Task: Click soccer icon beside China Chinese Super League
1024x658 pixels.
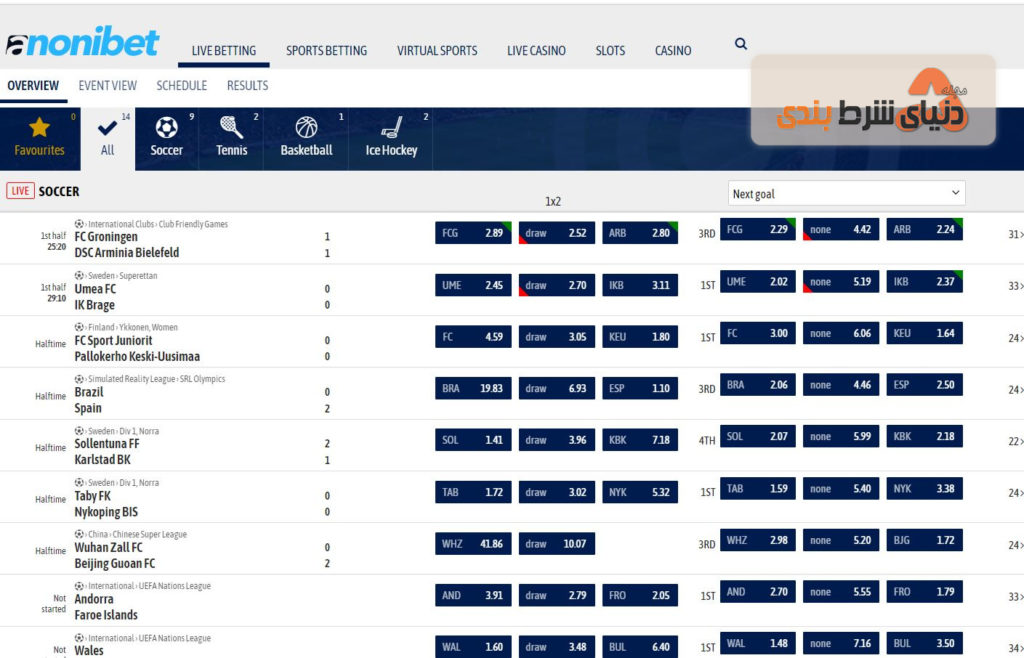Action: [x=79, y=534]
